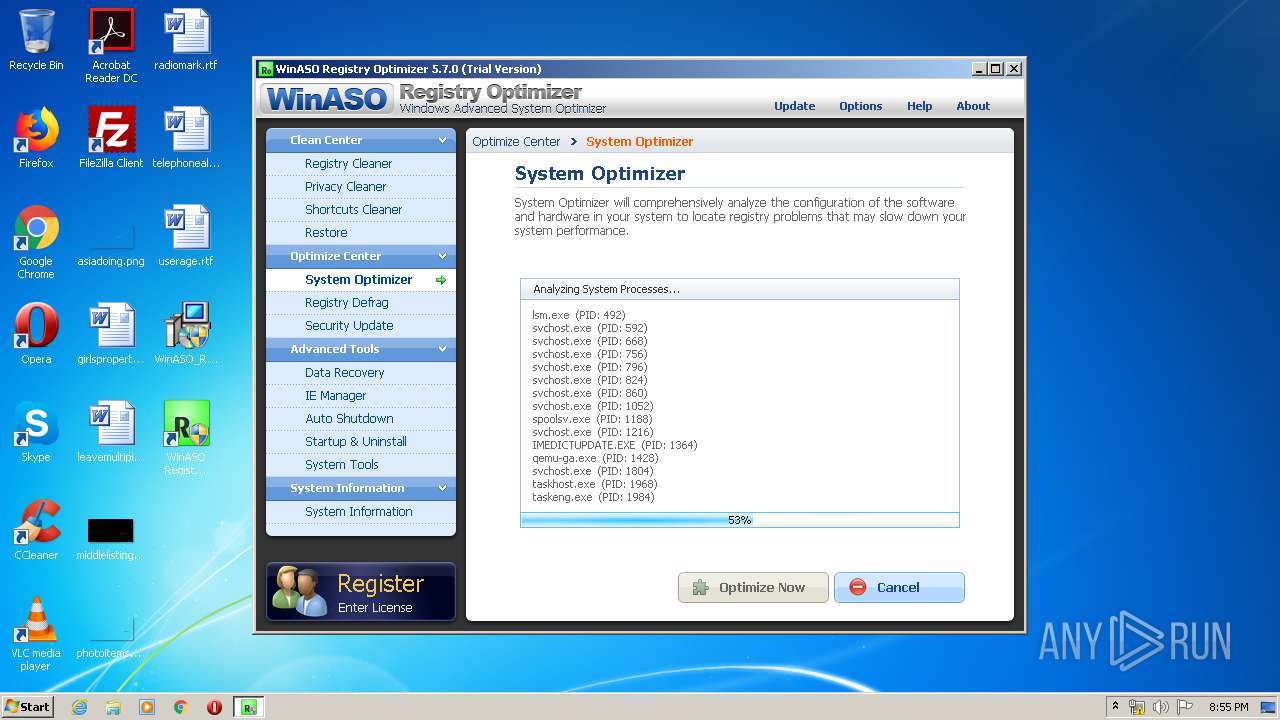Image resolution: width=1280 pixels, height=720 pixels.
Task: Click the volume speaker tray icon
Action: pos(1161,707)
